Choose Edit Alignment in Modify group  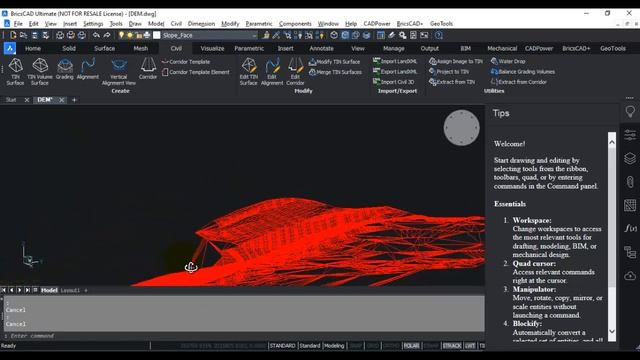[x=272, y=72]
